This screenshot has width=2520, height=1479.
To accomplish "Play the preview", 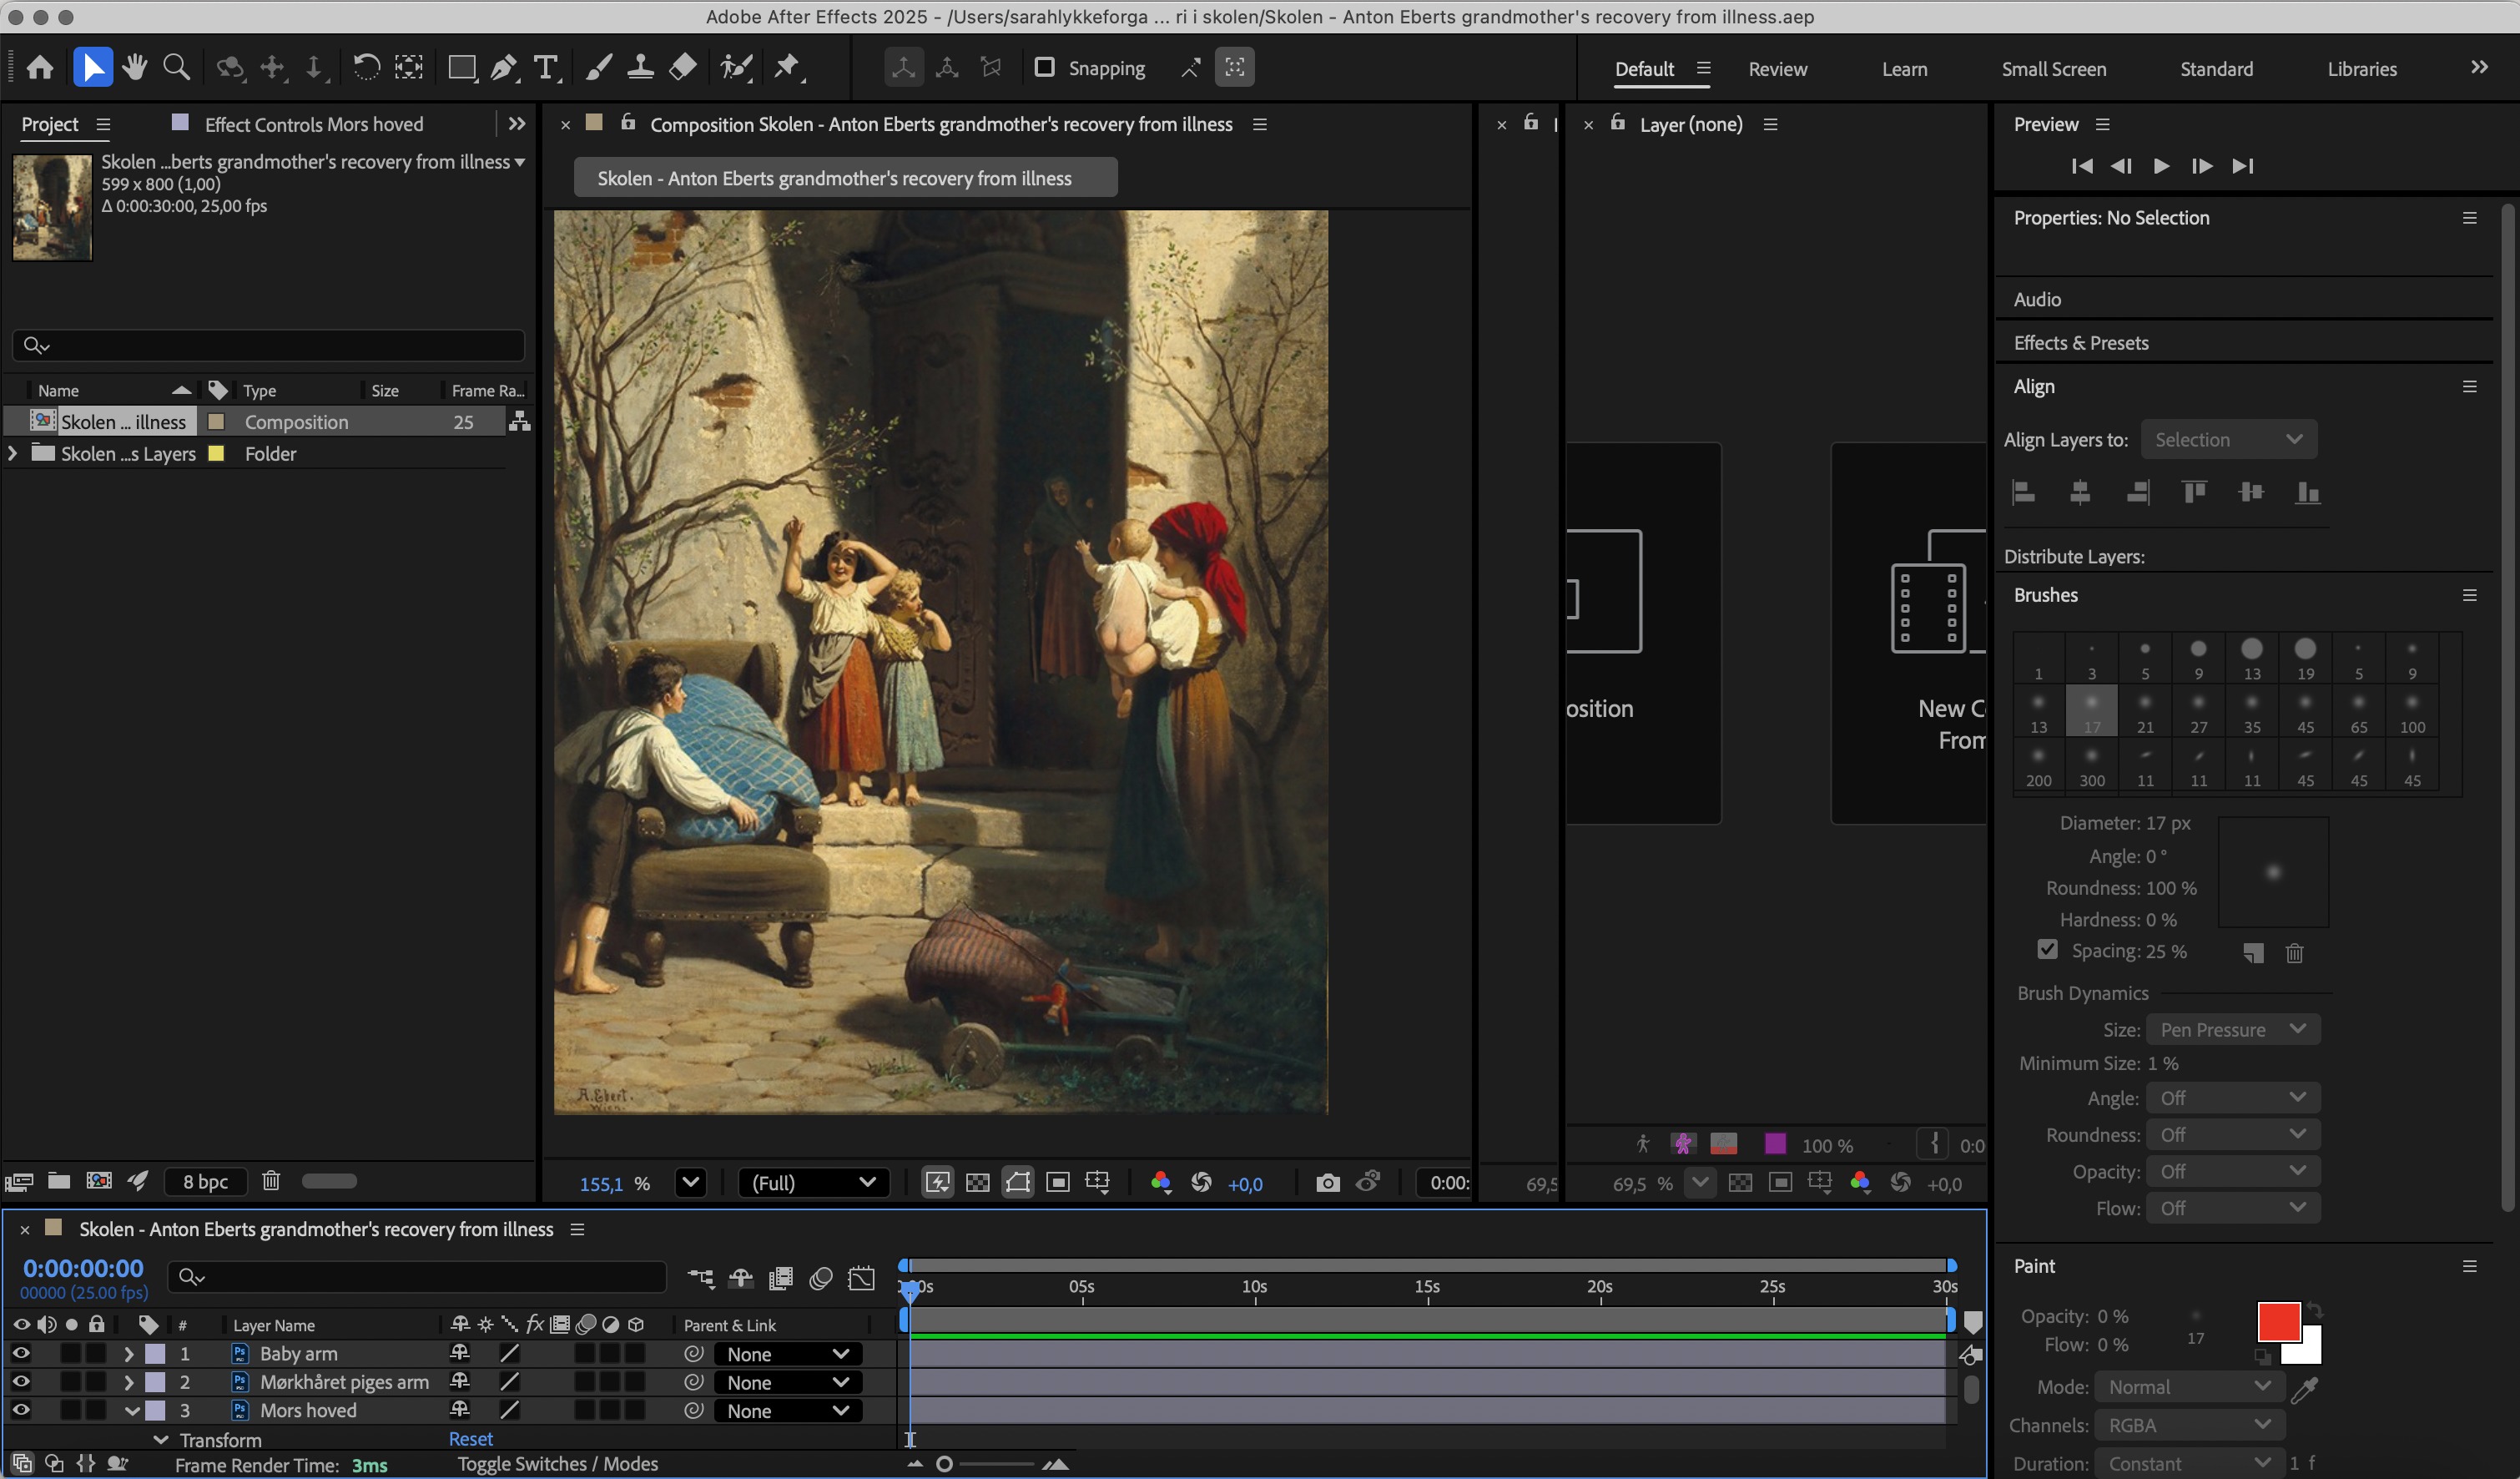I will (x=2160, y=166).
